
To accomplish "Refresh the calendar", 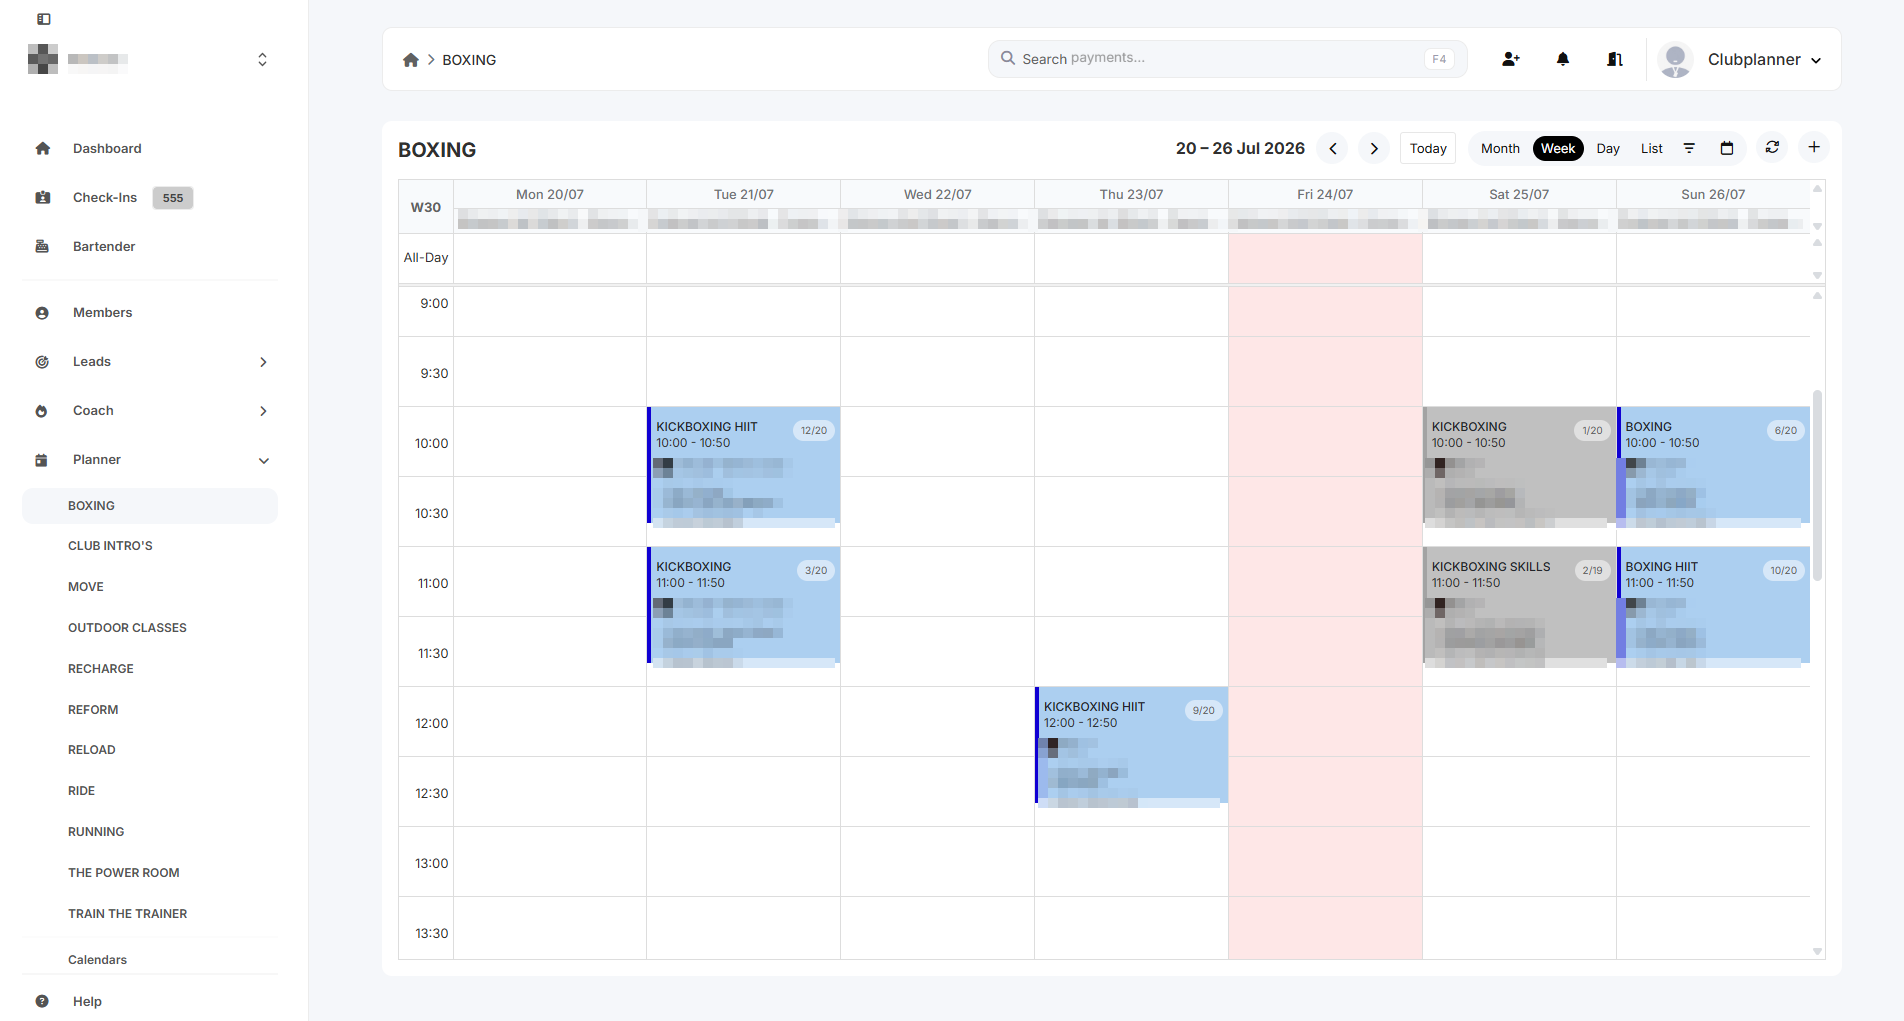I will point(1772,147).
